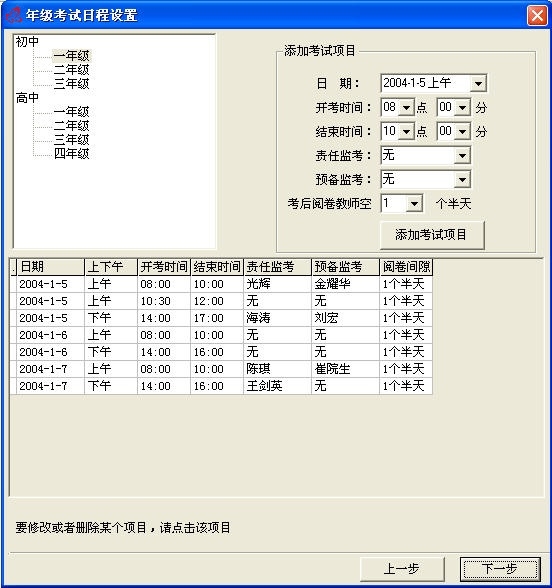Open the 开考时间 minute dropdown
This screenshot has height=588, width=552.
point(462,108)
